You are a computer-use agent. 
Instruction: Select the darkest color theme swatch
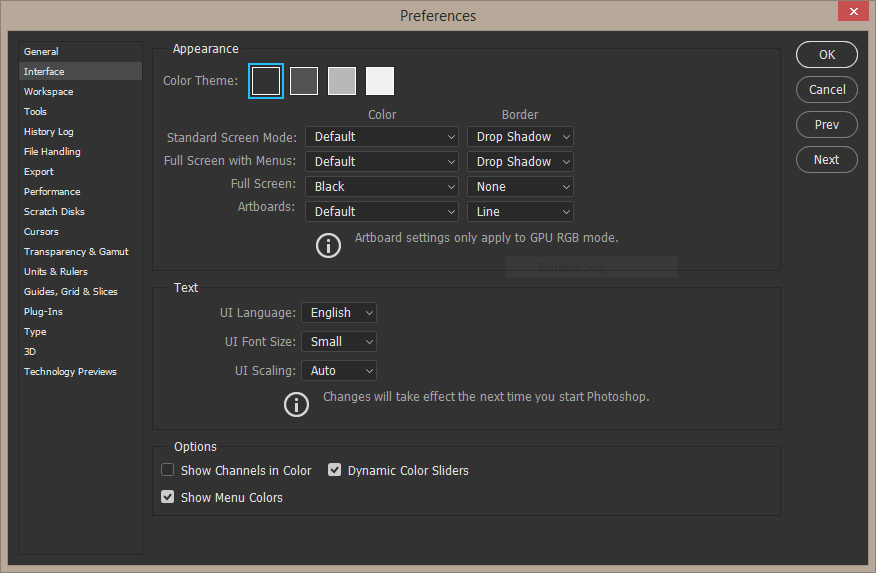click(x=266, y=81)
